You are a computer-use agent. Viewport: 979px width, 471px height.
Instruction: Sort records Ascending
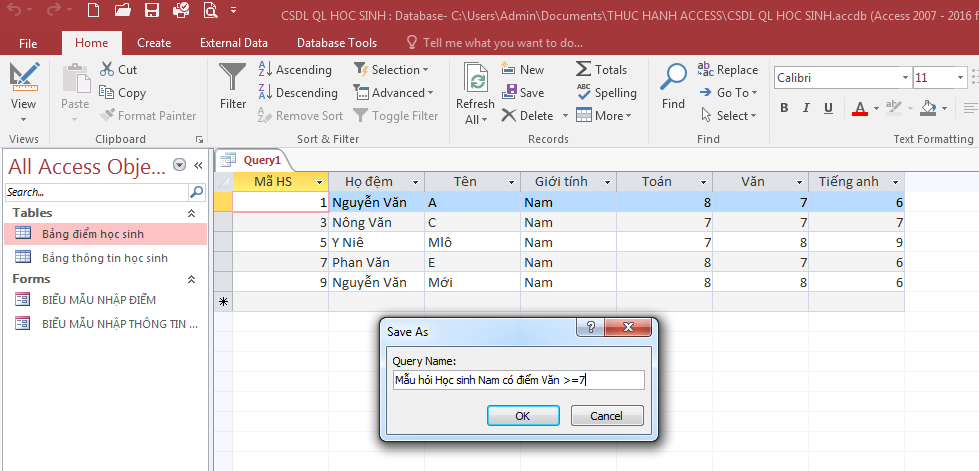tap(295, 69)
